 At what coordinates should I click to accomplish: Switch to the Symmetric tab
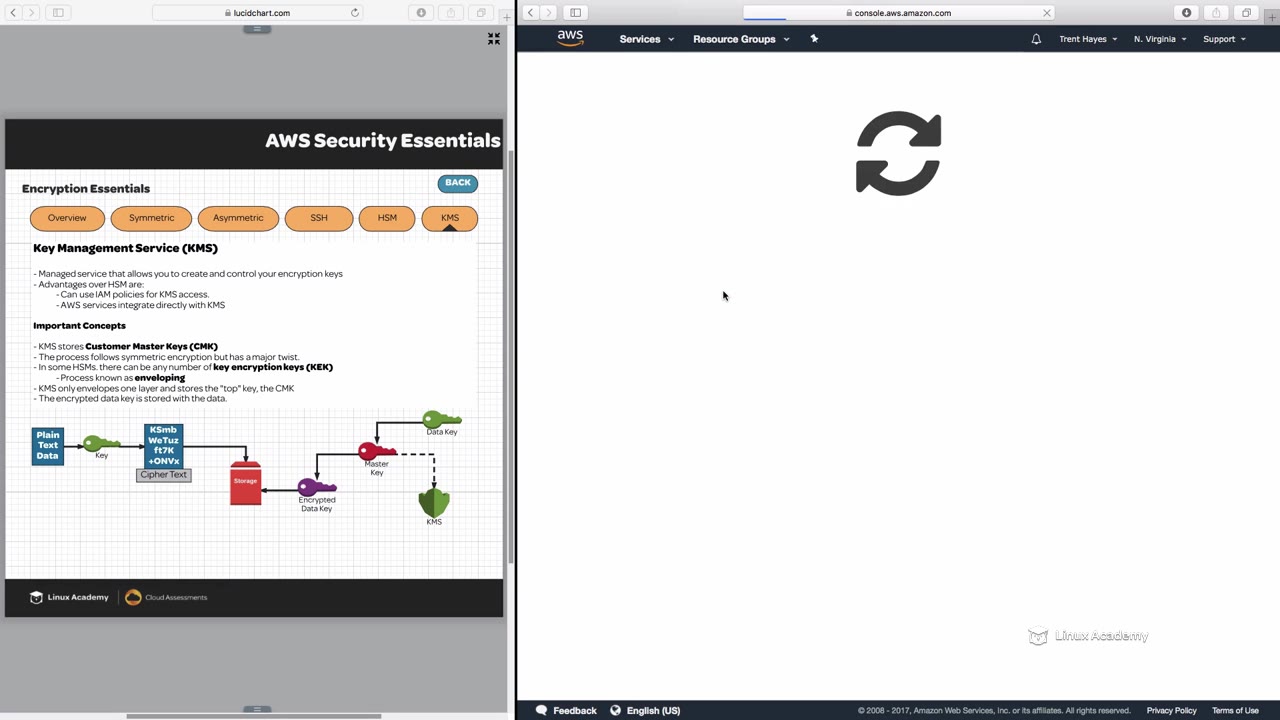coord(152,218)
